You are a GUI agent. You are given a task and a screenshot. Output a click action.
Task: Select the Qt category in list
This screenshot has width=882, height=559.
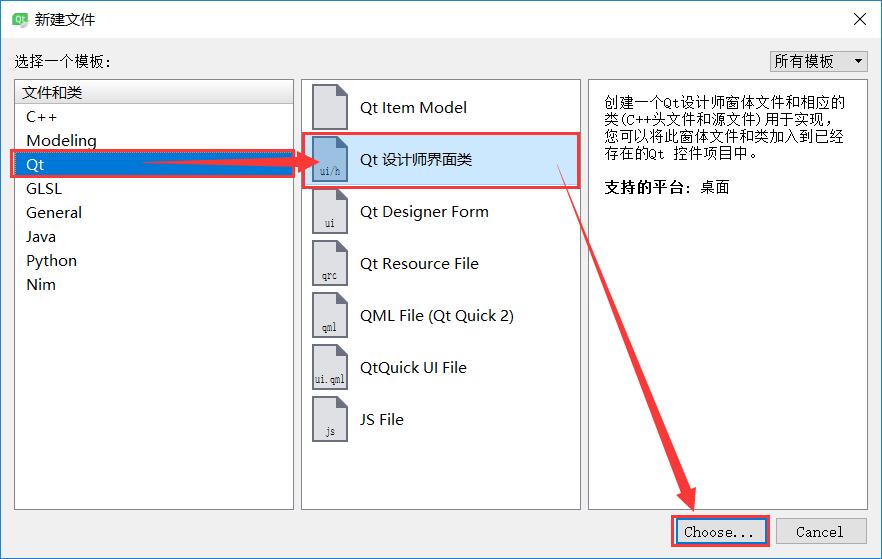click(36, 164)
